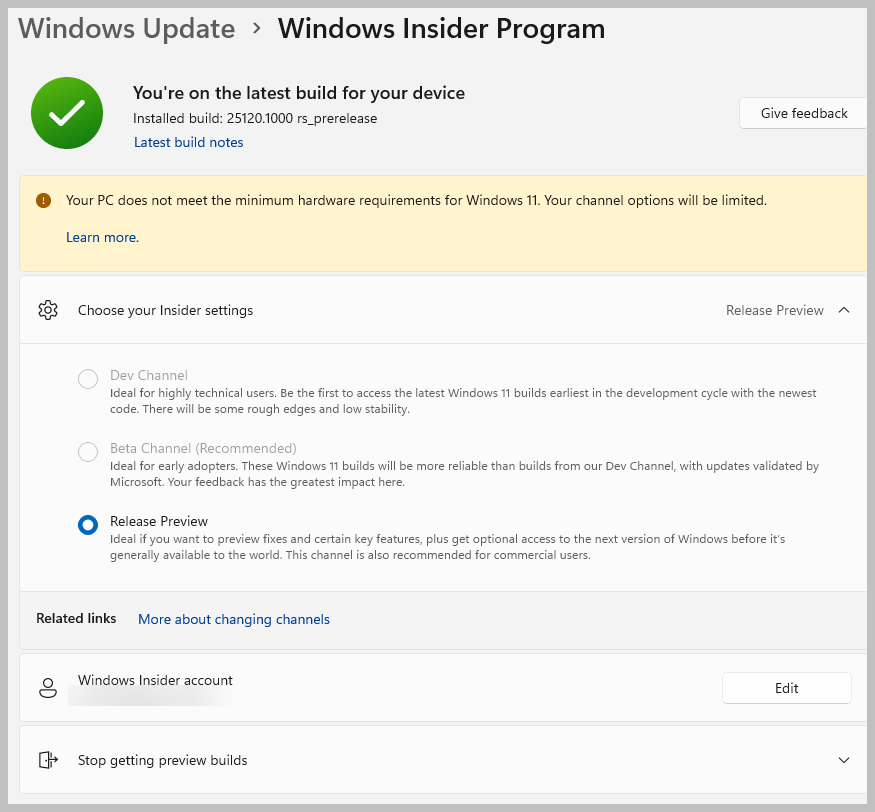Click the gear icon beside Insider settings

[47, 310]
